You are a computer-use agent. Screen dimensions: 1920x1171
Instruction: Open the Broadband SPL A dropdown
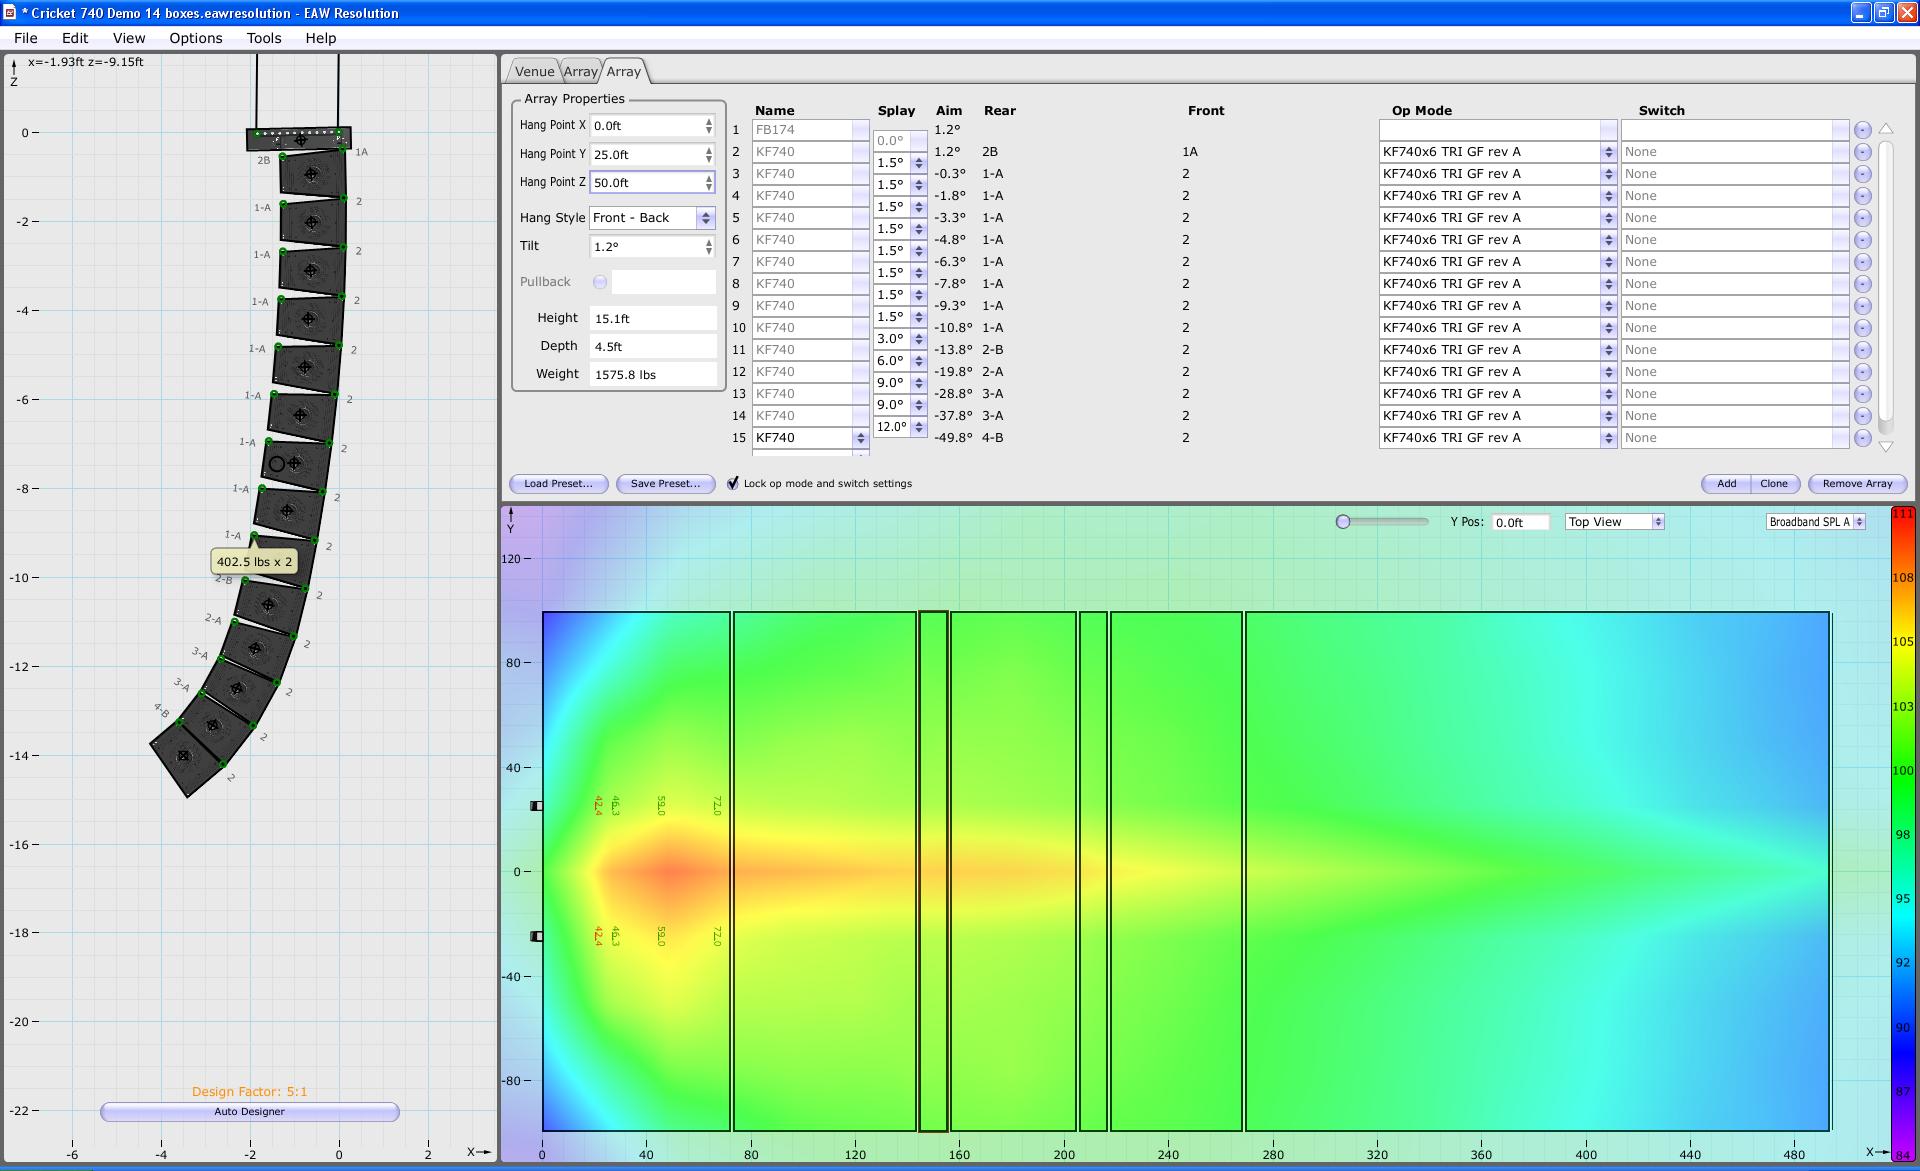click(x=1815, y=522)
